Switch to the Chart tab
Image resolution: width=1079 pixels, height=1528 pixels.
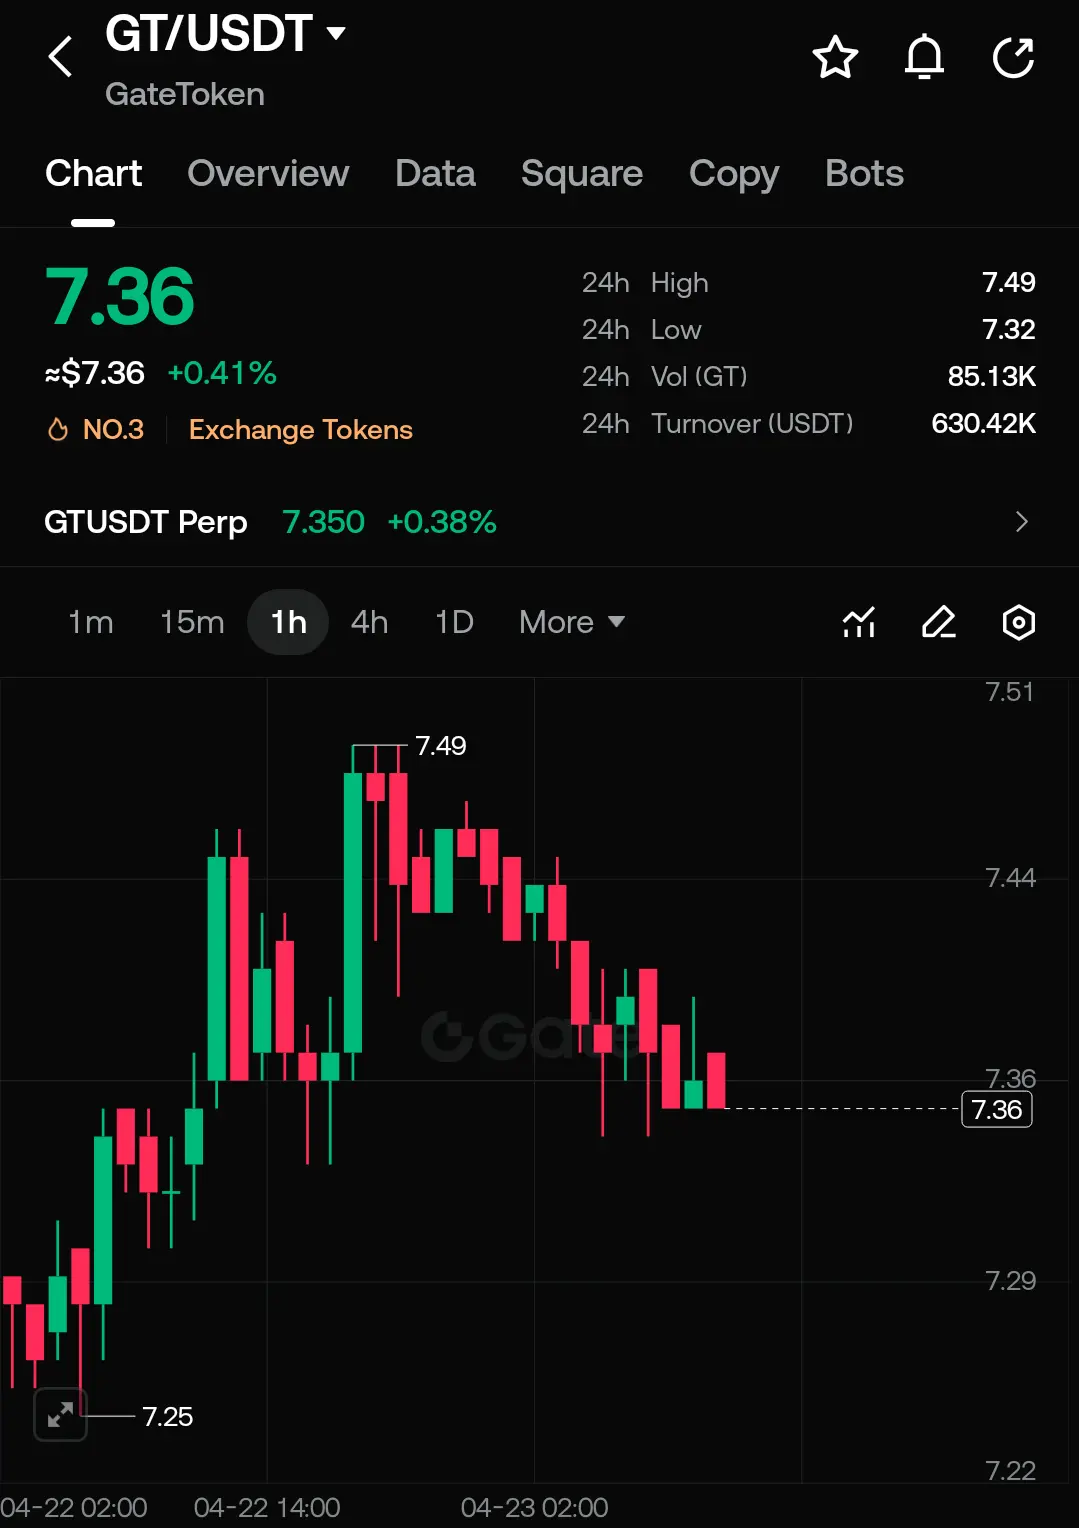94,173
